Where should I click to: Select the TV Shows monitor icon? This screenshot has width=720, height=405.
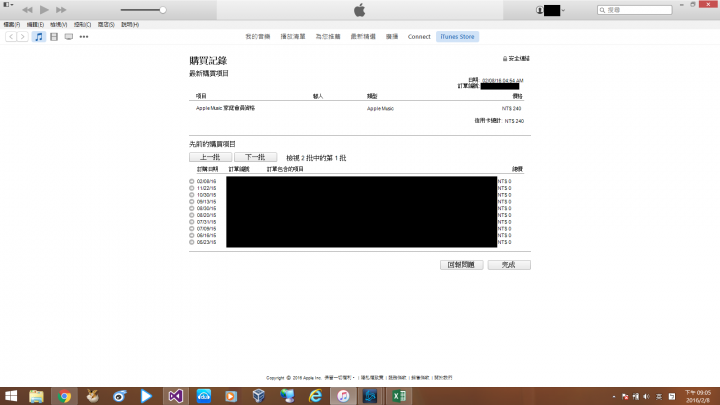pos(68,36)
